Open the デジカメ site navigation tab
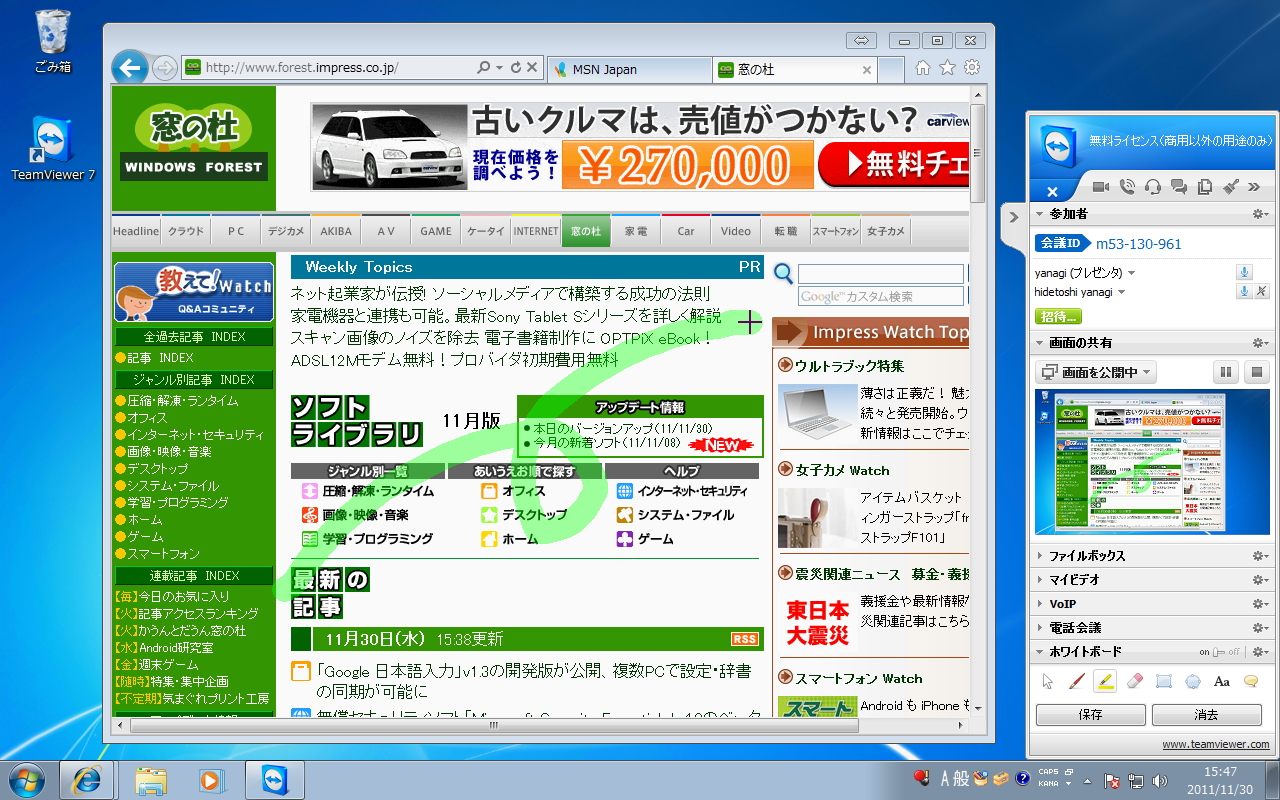The width and height of the screenshot is (1280, 800). pyautogui.click(x=286, y=231)
